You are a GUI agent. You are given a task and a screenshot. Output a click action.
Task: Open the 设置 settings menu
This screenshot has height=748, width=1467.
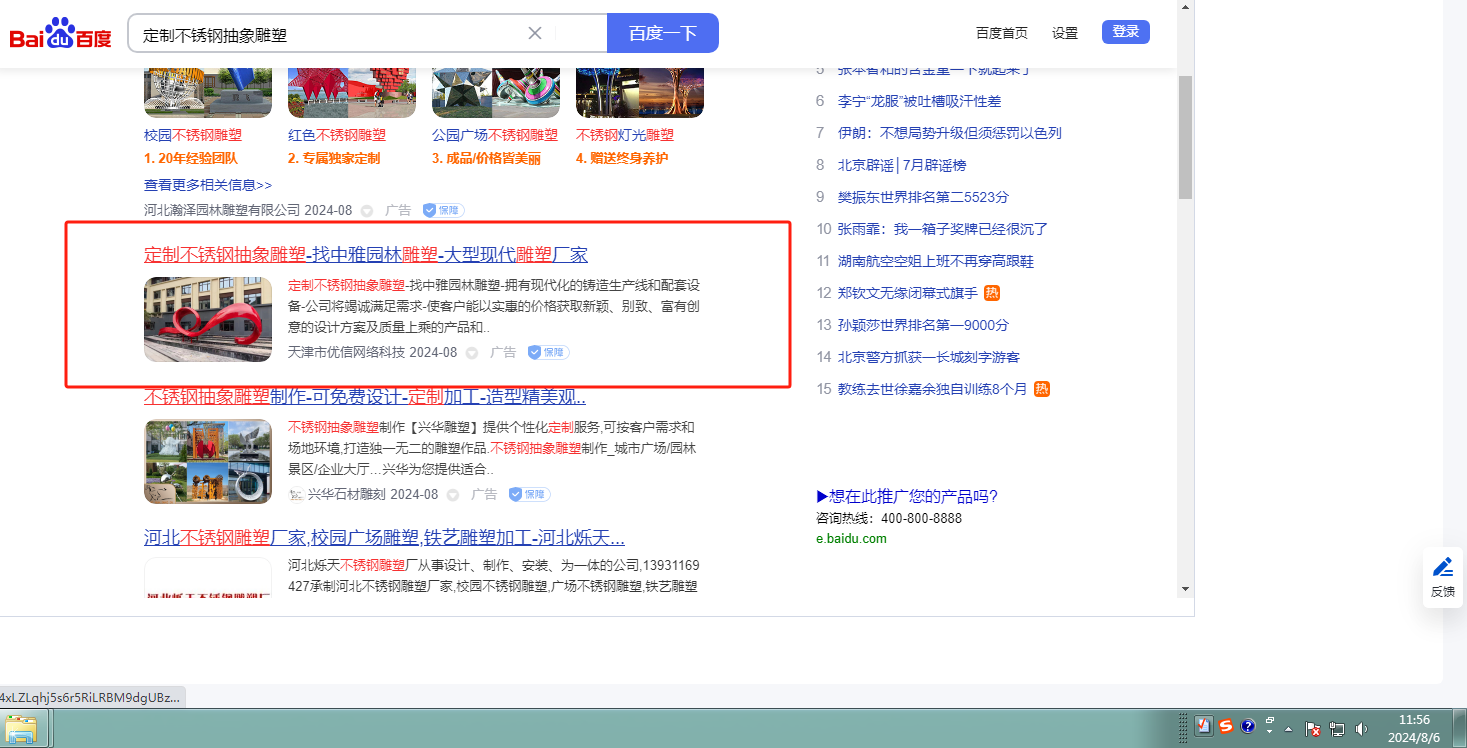(x=1065, y=33)
